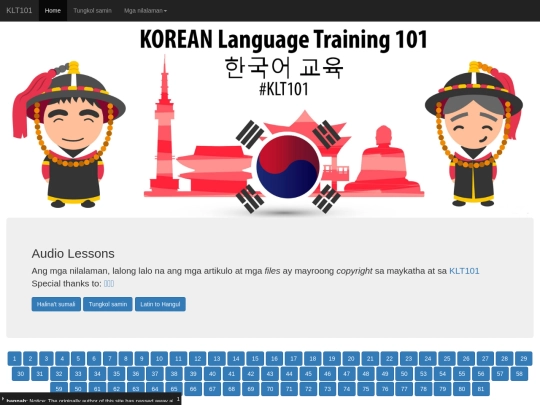
Task: Open the Latin to Hangul tool
Action: click(160, 304)
